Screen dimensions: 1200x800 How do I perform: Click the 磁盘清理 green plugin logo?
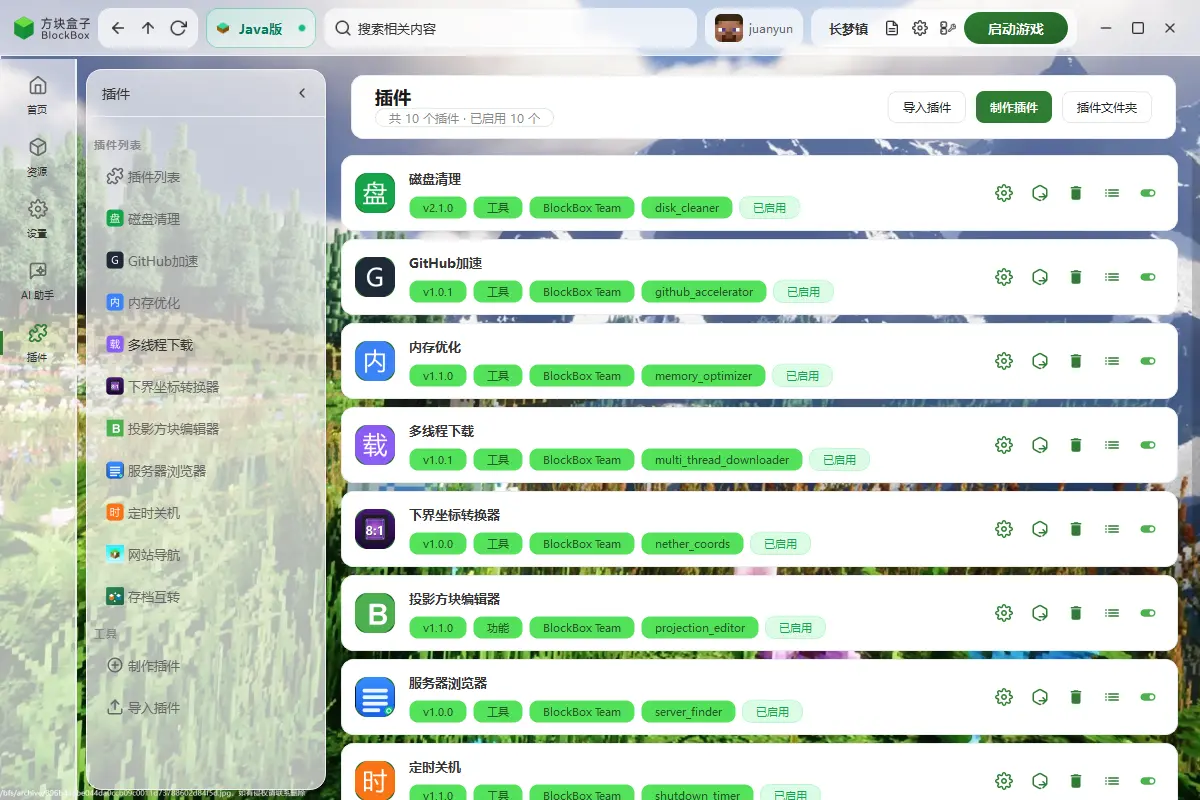coord(375,193)
